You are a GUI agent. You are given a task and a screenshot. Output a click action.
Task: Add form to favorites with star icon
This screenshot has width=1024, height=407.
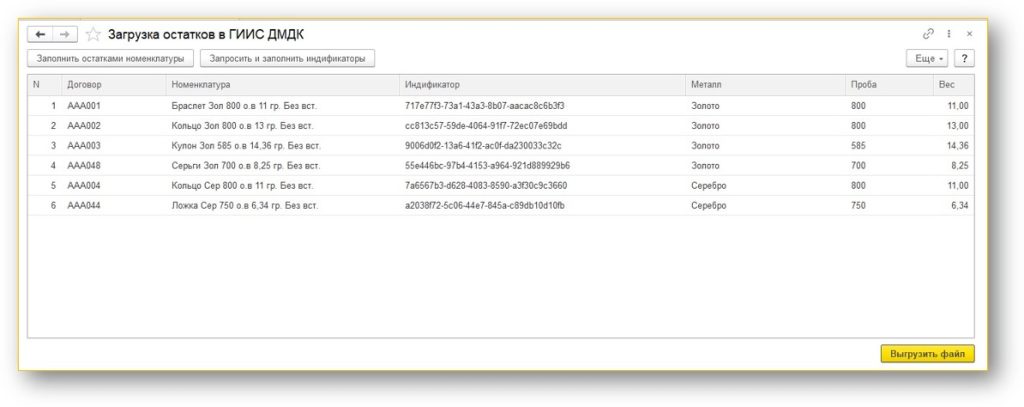(93, 34)
